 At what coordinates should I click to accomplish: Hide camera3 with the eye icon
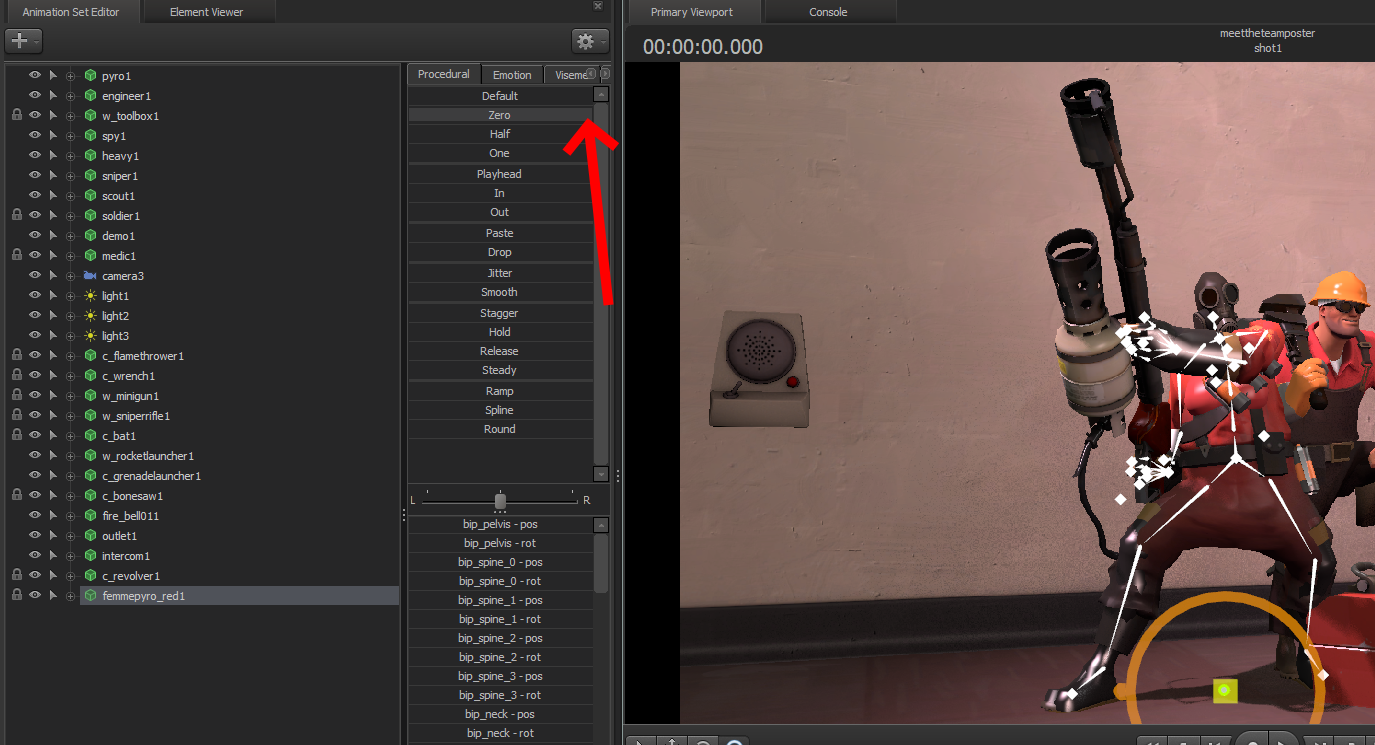pos(35,276)
